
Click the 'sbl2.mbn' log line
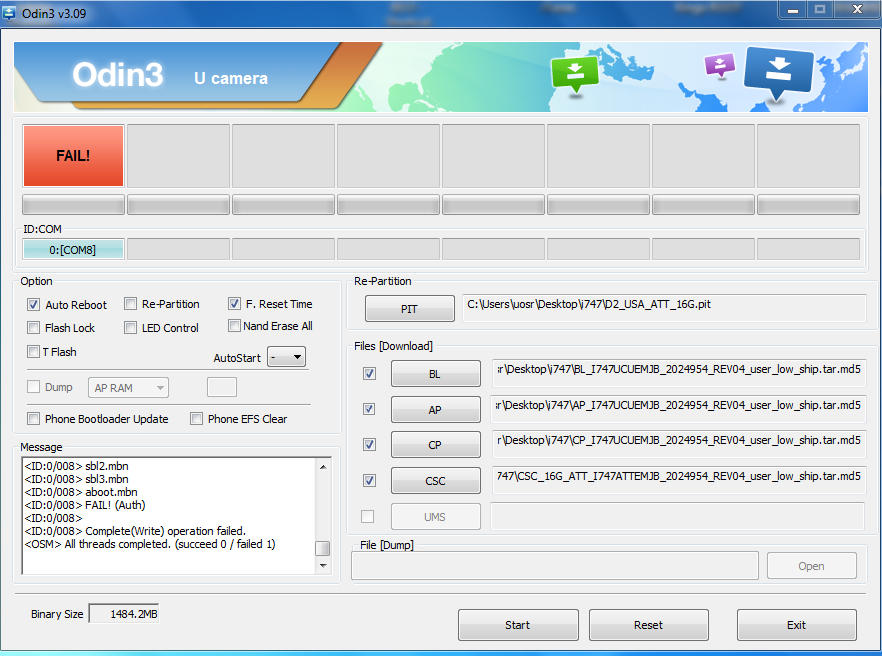[76, 466]
